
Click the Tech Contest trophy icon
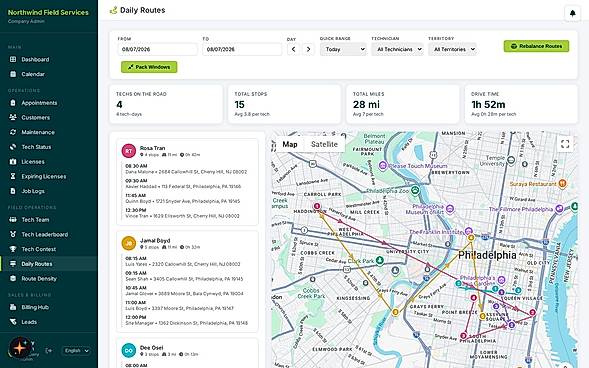coord(13,249)
